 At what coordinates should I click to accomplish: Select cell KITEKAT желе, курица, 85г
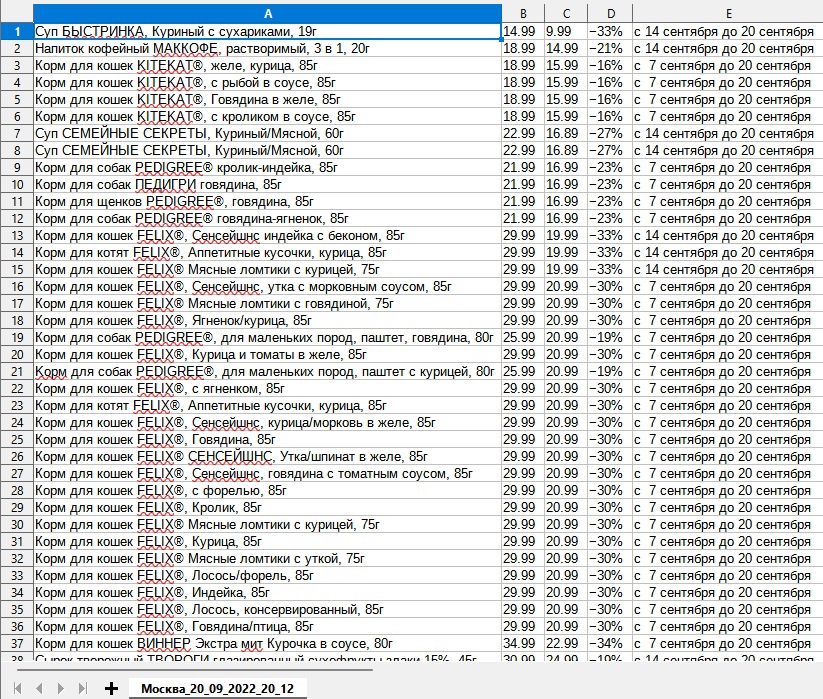click(x=267, y=66)
